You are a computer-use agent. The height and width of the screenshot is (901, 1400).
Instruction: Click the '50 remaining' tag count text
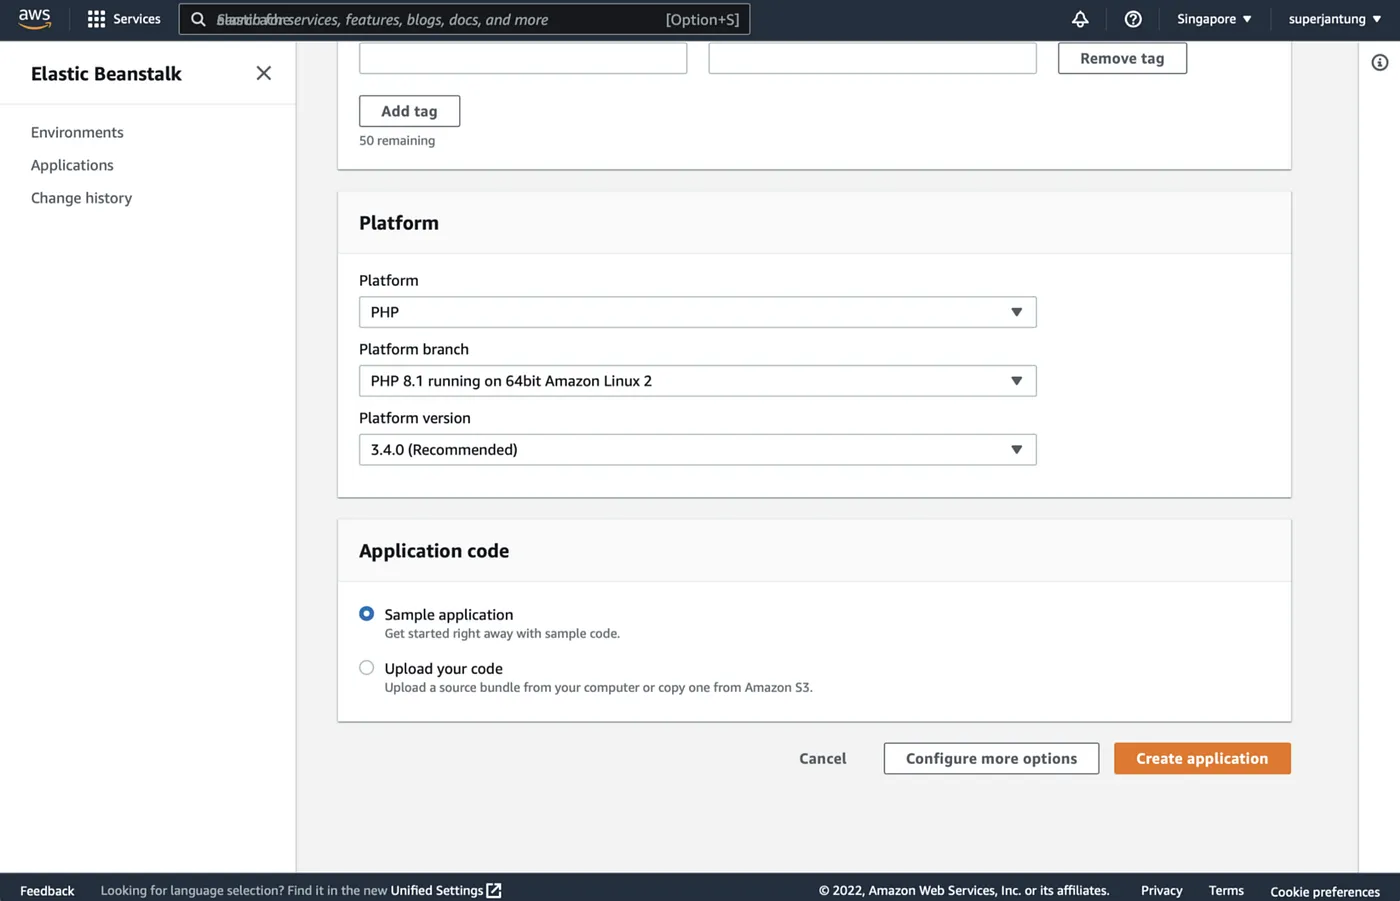(x=397, y=141)
